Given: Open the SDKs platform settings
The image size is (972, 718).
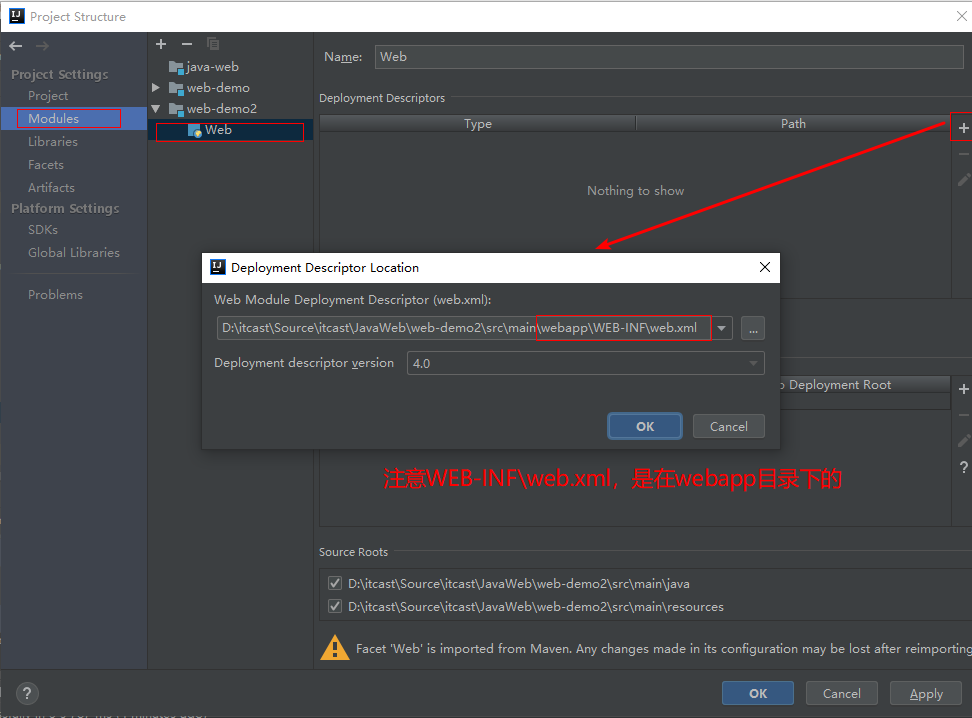Looking at the screenshot, I should [43, 229].
